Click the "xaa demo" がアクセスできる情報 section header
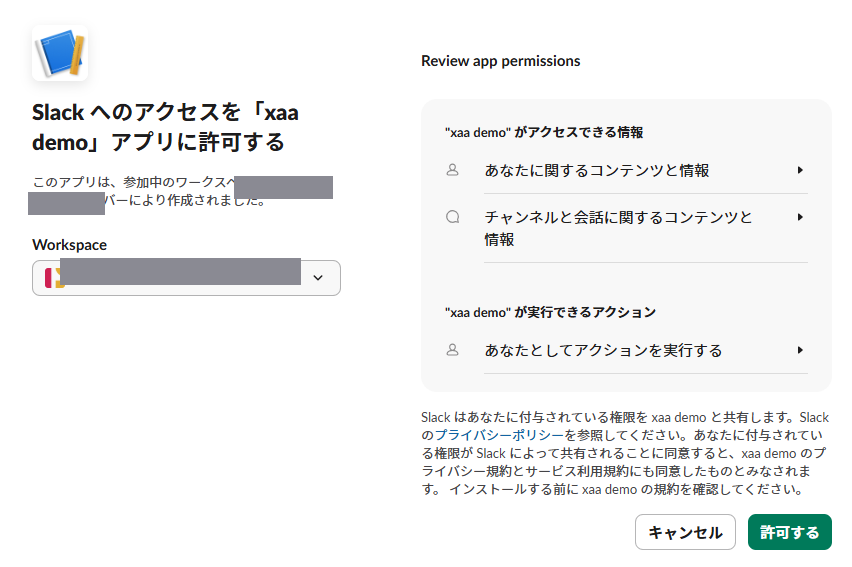This screenshot has height=567, width=852. coord(544,132)
